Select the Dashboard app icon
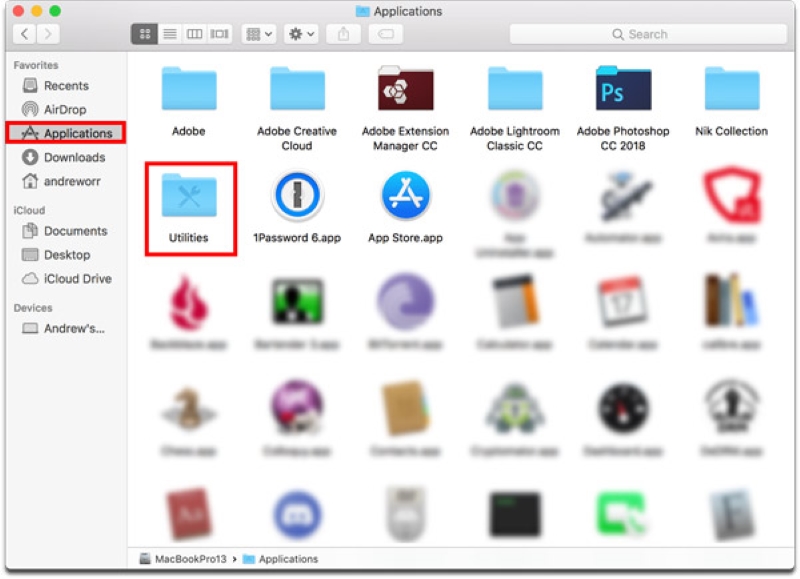Viewport: 800px width, 579px height. click(623, 409)
